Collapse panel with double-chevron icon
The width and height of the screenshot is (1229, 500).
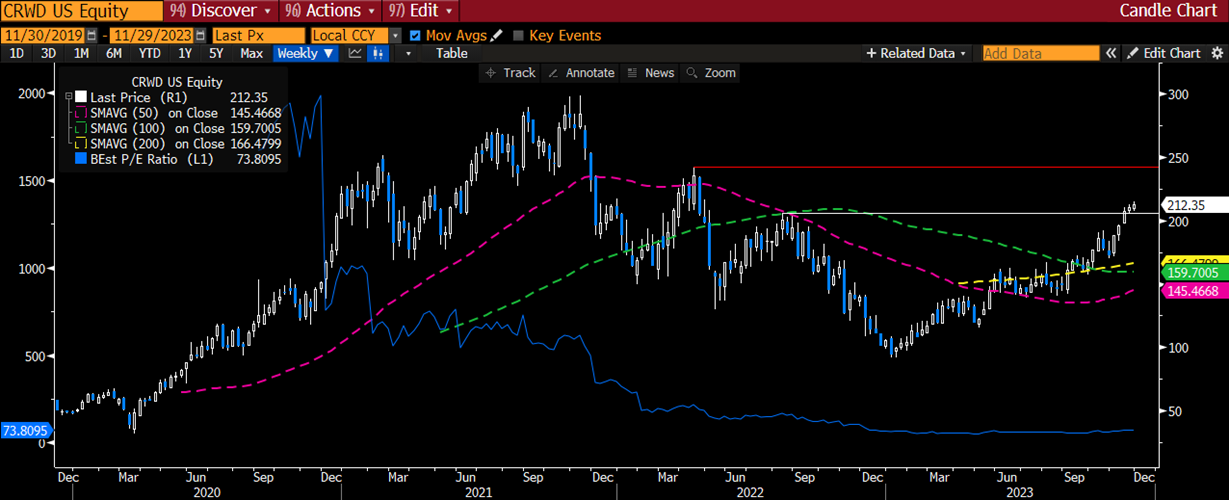coord(1110,53)
